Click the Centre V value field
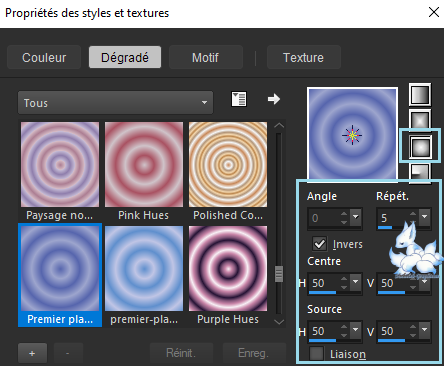 pos(392,283)
